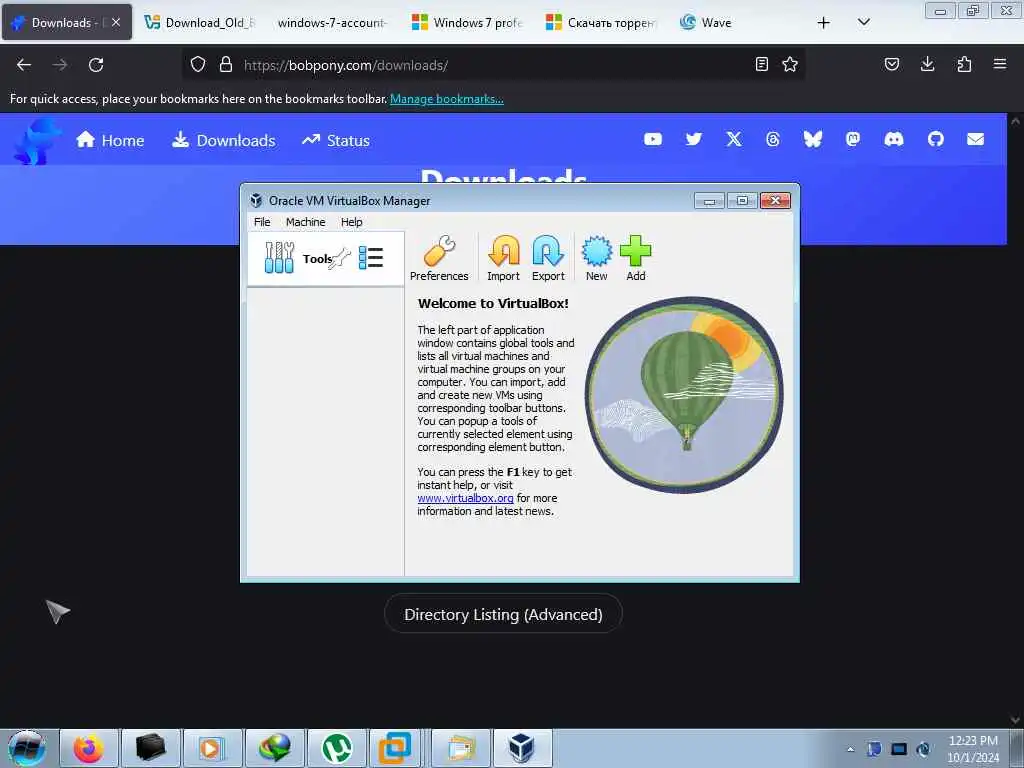Open the Firefox downloads panel

(927, 65)
